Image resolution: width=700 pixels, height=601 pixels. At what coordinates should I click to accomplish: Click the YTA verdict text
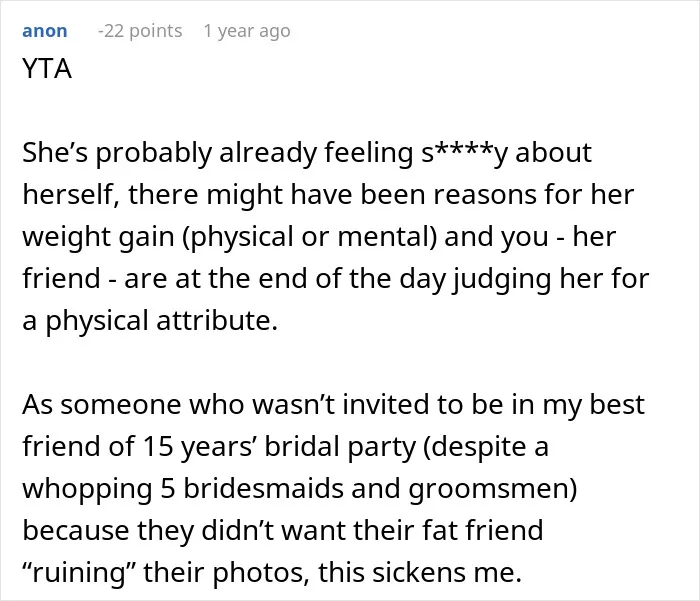click(47, 69)
